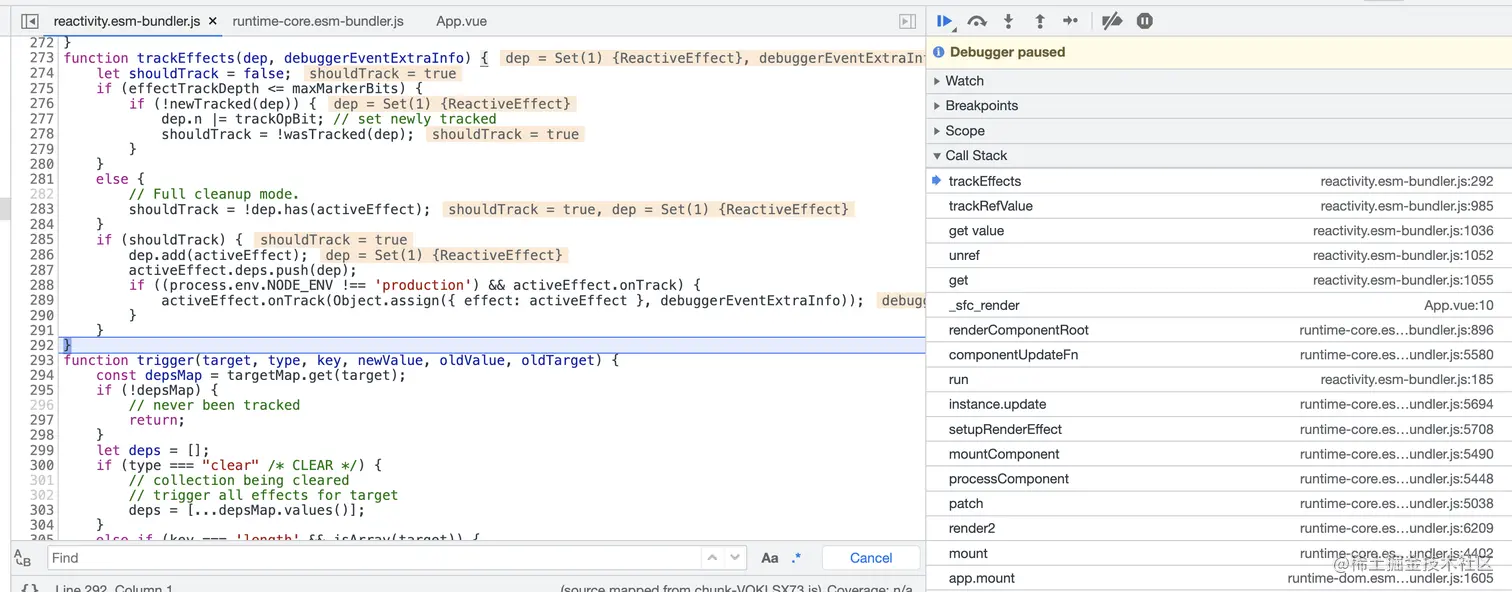1512x592 pixels.
Task: Go to previous search match
Action: pyautogui.click(x=712, y=558)
